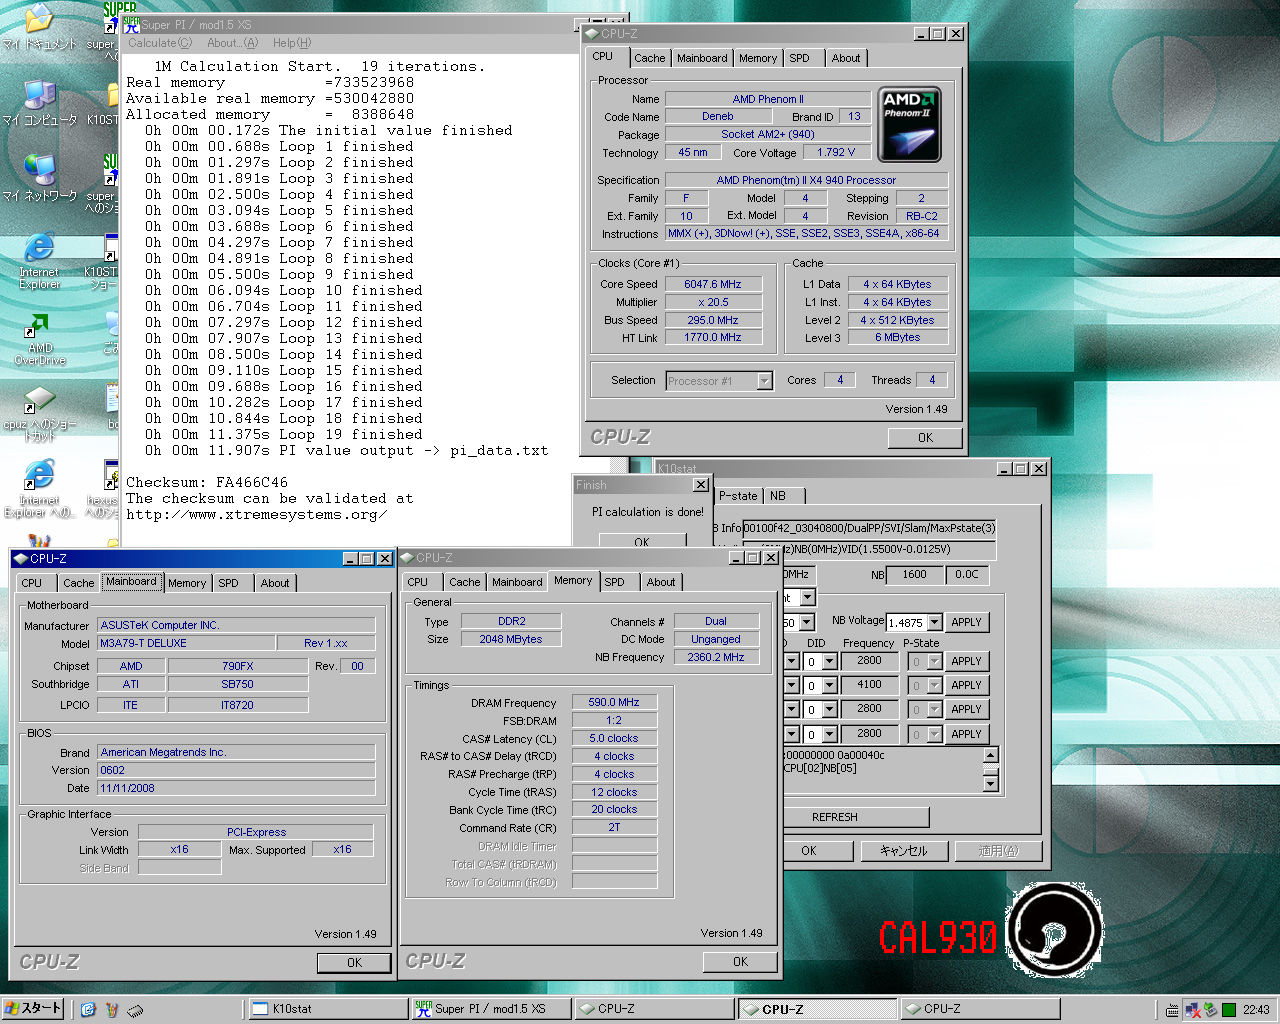Viewport: 1280px width, 1024px height.
Task: Click title bar icon of Mainboard CPU-Z window
Action: [20, 559]
